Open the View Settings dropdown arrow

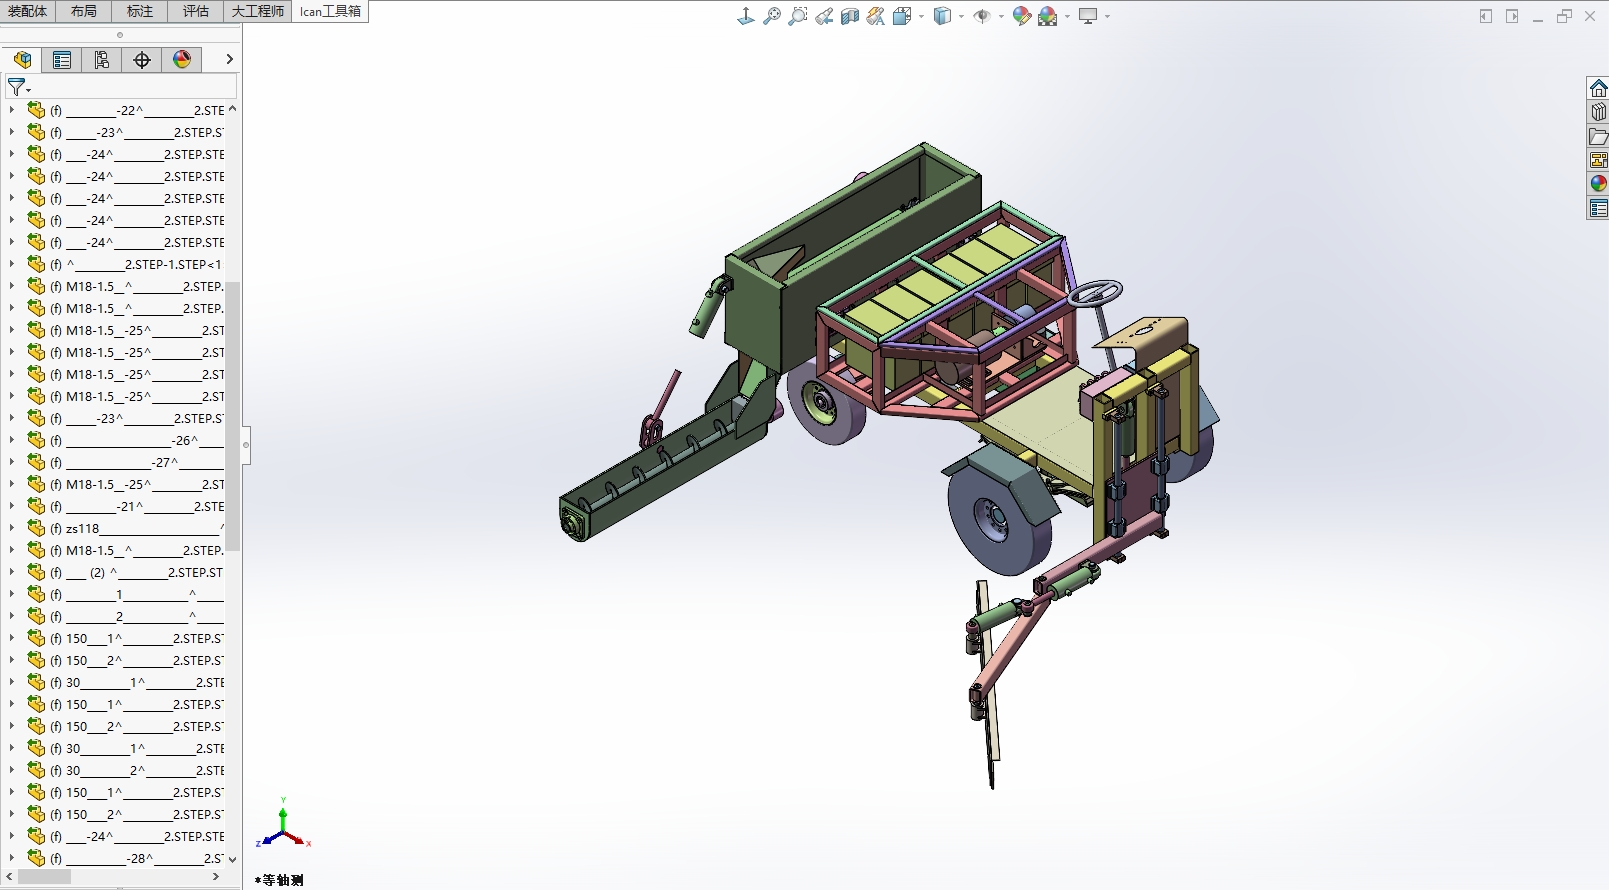[1108, 16]
